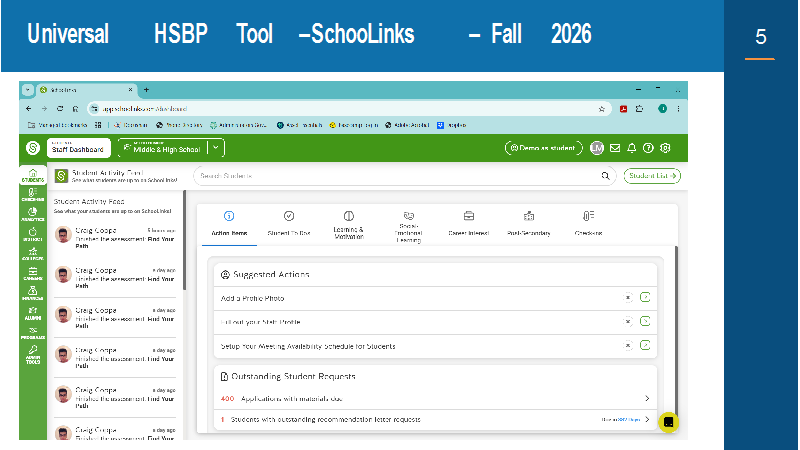Open the Chrome profile avatar
800x450 pixels.
point(662,109)
